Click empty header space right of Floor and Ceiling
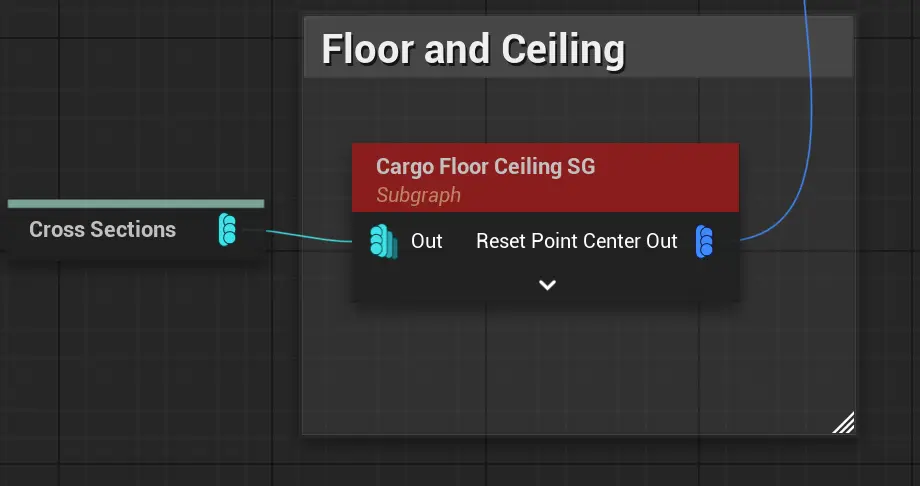 [x=740, y=49]
